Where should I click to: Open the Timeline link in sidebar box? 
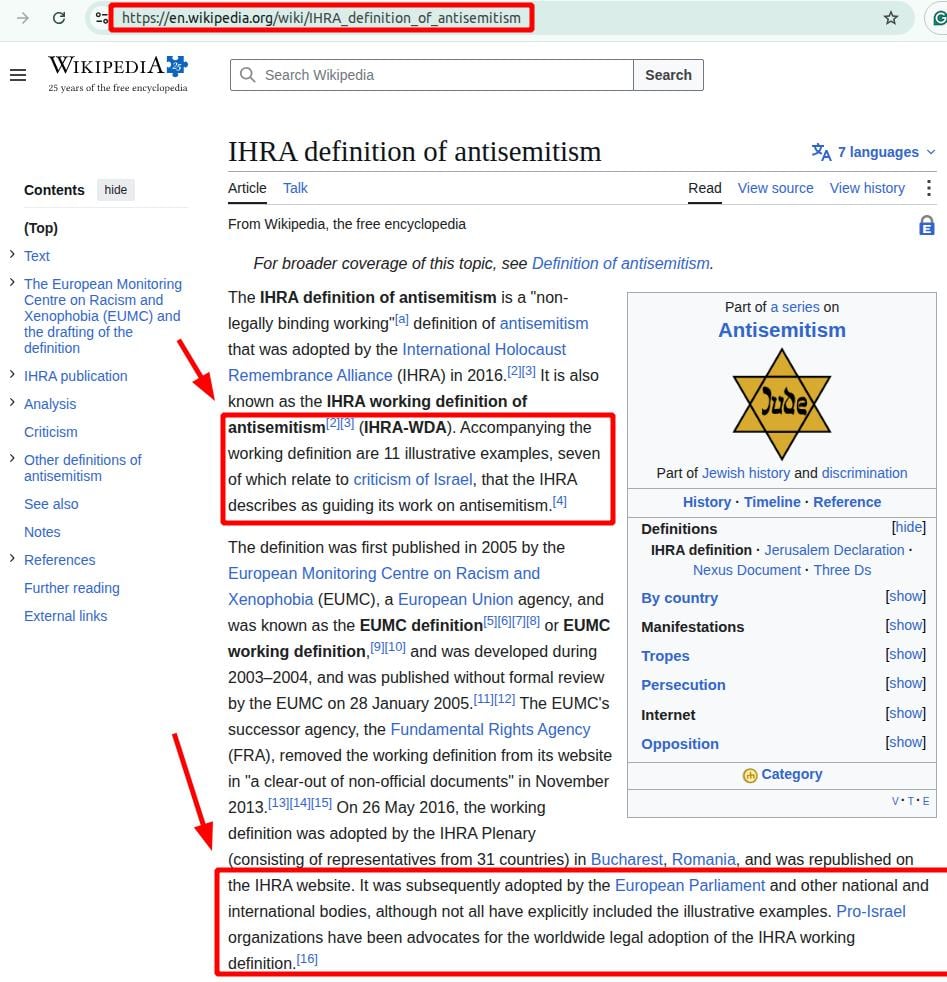772,502
